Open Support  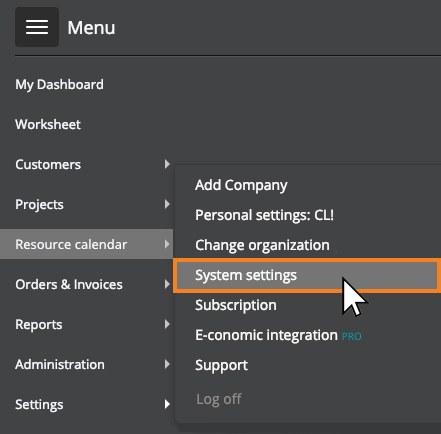[221, 366]
